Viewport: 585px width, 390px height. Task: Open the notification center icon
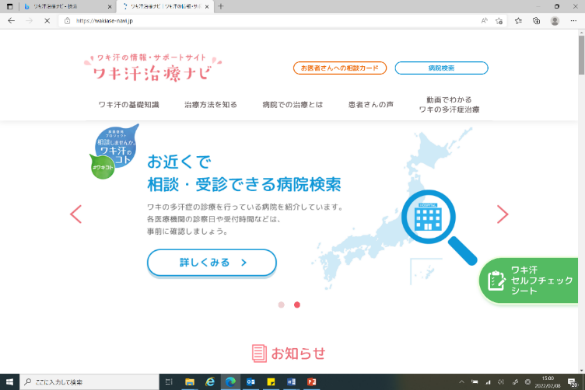pos(572,382)
